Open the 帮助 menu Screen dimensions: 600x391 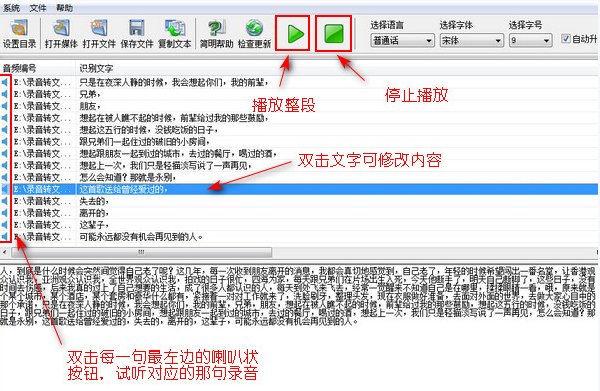pyautogui.click(x=64, y=7)
